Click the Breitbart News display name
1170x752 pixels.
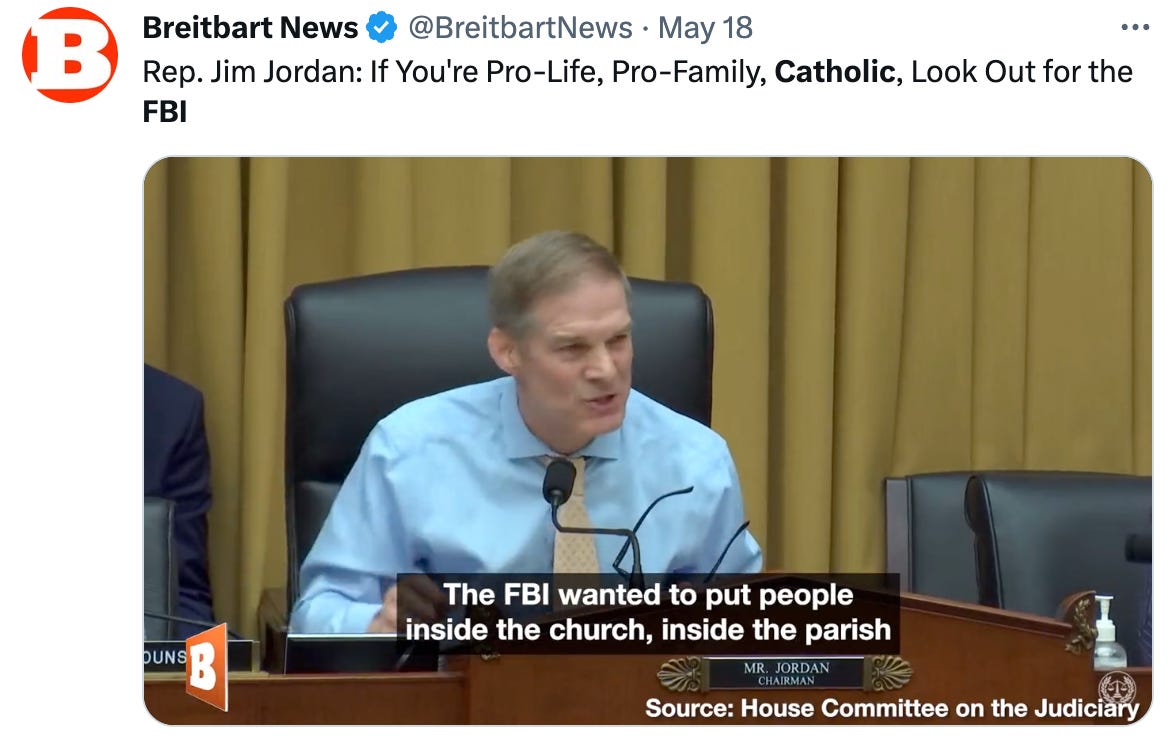pyautogui.click(x=250, y=28)
